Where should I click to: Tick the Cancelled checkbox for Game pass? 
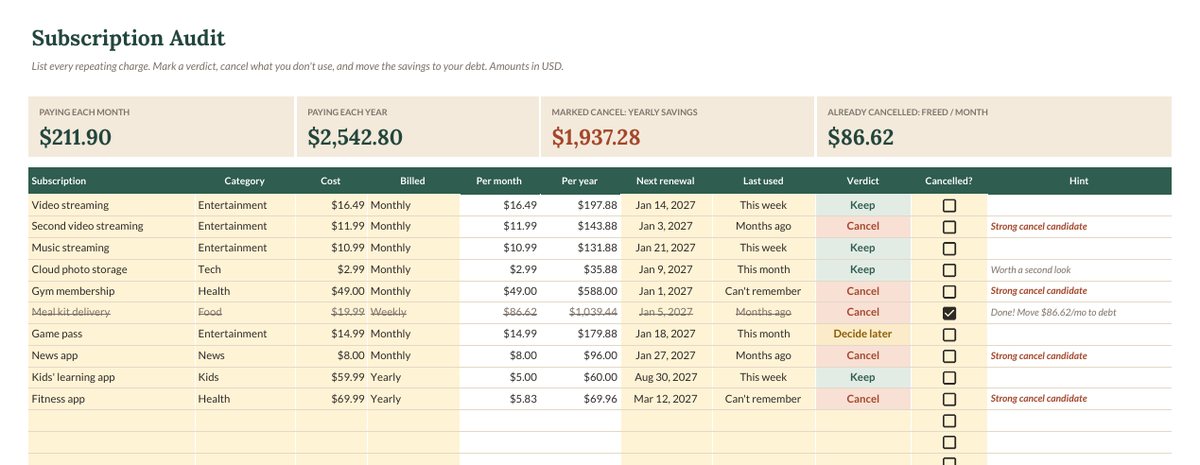click(x=949, y=335)
